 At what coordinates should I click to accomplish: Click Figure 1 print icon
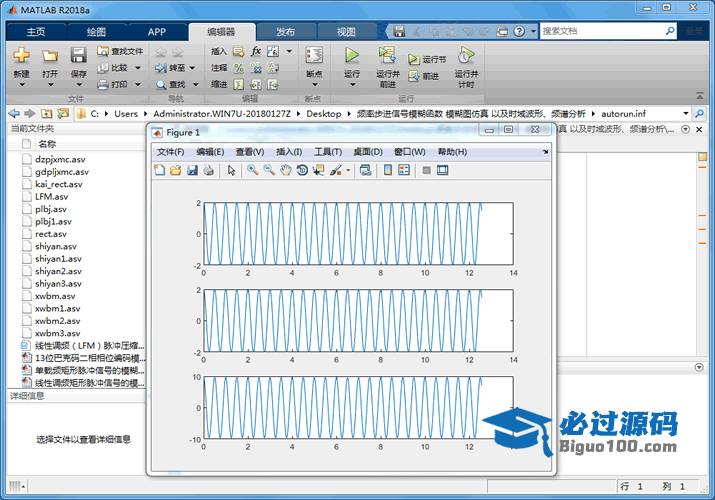coord(209,170)
